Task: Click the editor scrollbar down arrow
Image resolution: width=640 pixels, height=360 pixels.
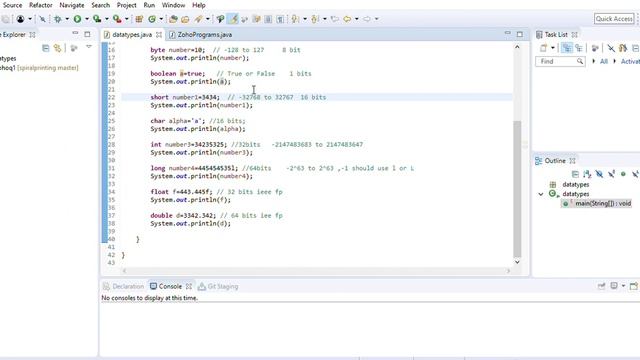Action: coord(517,262)
